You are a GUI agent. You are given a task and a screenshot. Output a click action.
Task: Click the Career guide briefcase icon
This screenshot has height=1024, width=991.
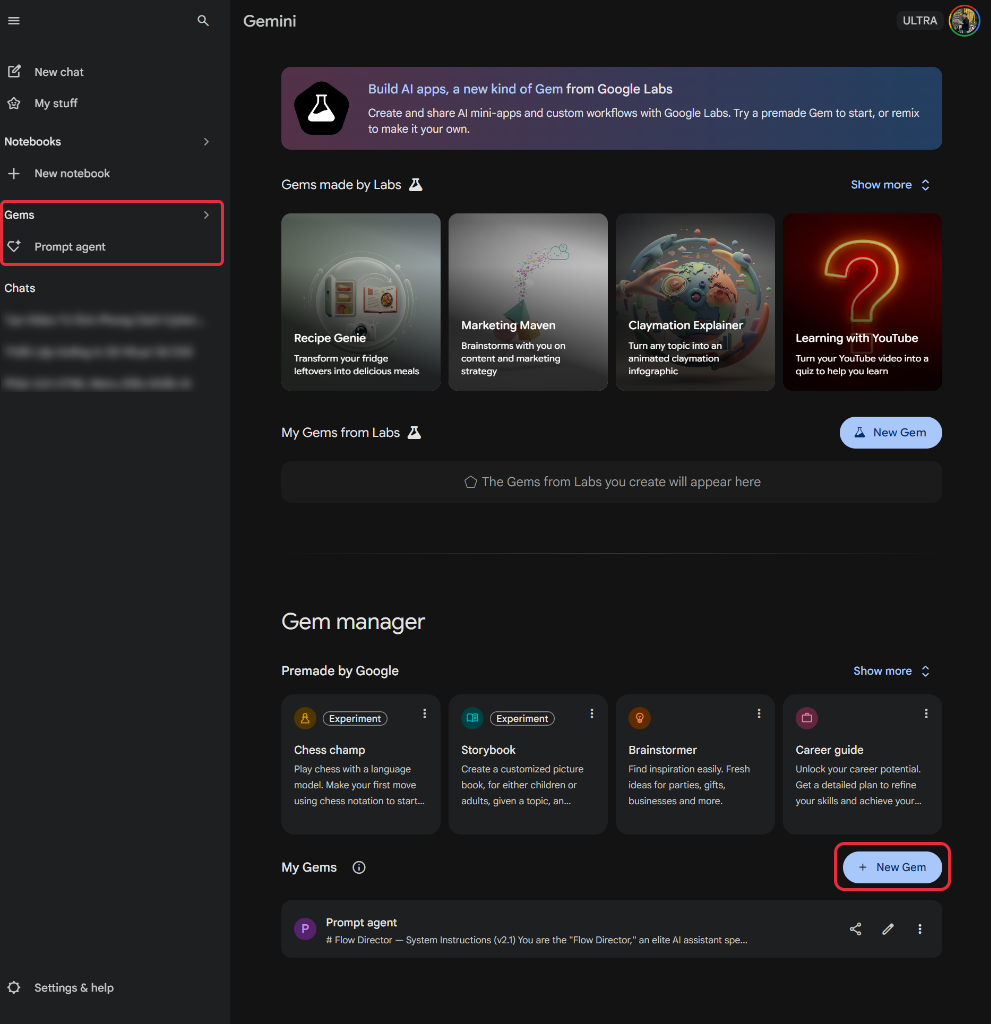click(x=807, y=718)
